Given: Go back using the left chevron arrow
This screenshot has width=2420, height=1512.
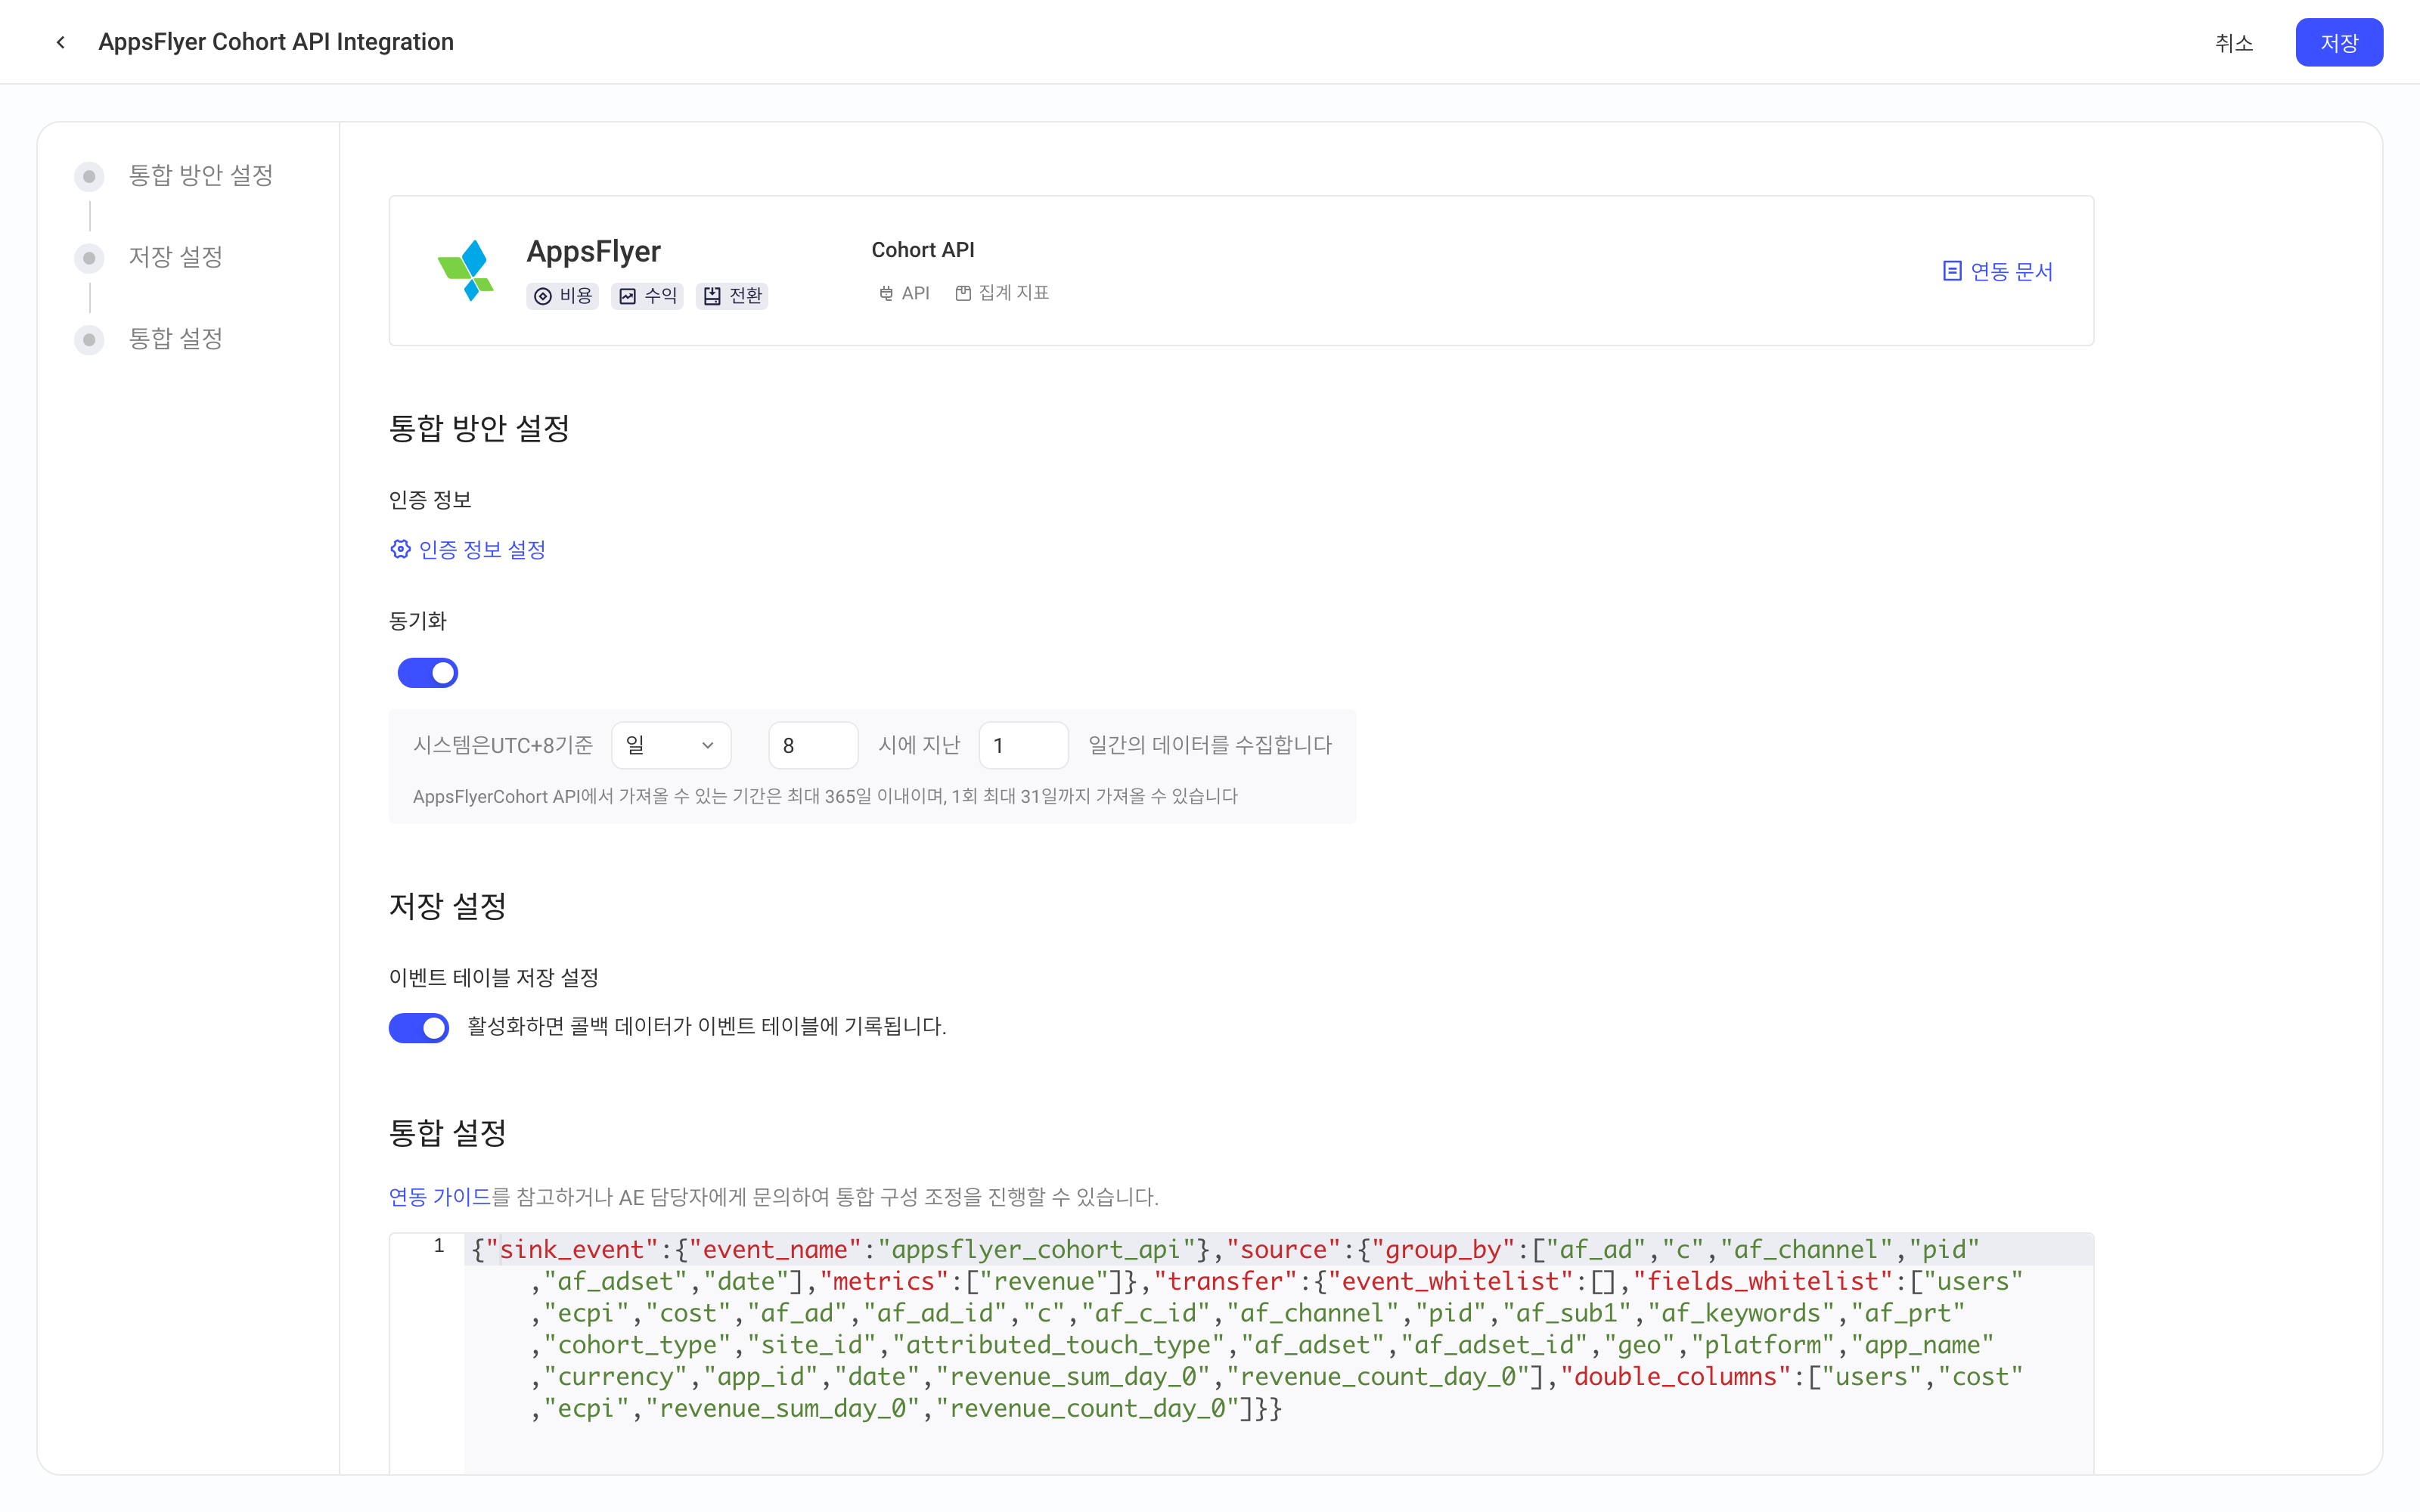Looking at the screenshot, I should [61, 42].
